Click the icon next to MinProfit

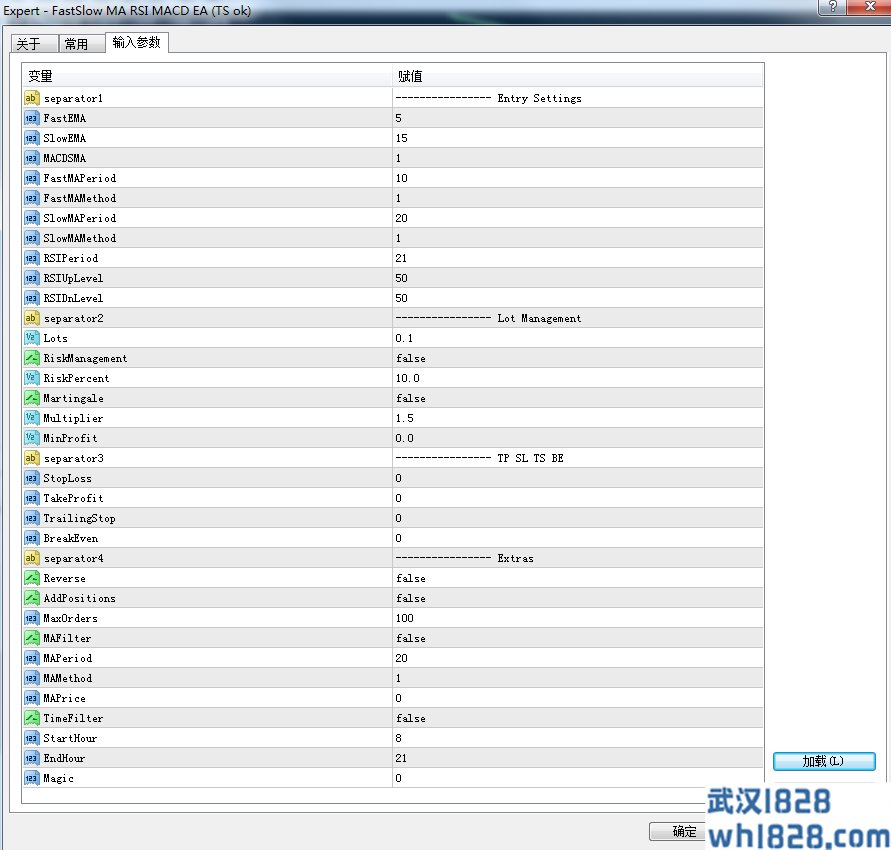pos(31,438)
